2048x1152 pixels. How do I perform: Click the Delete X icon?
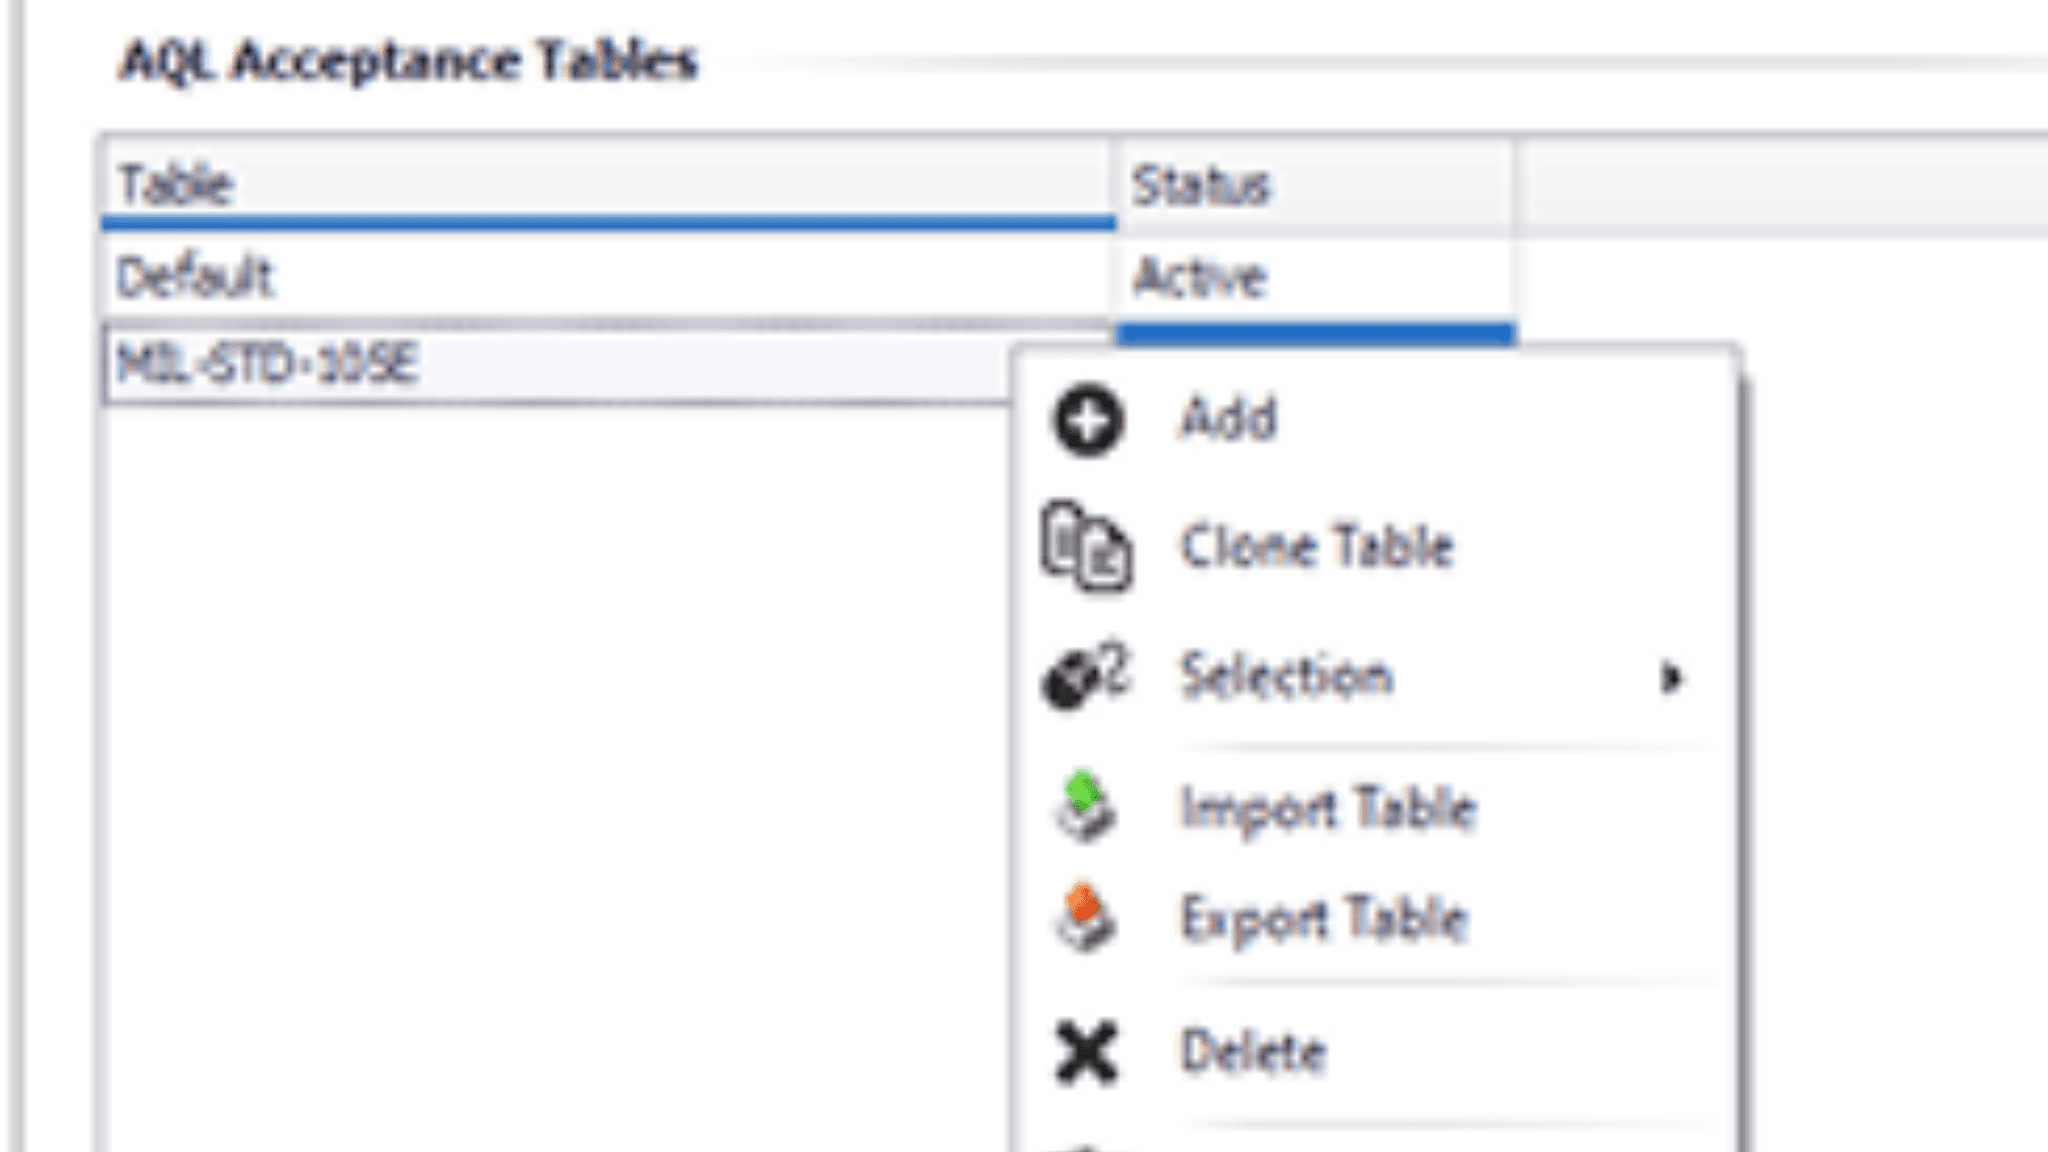[x=1086, y=1053]
